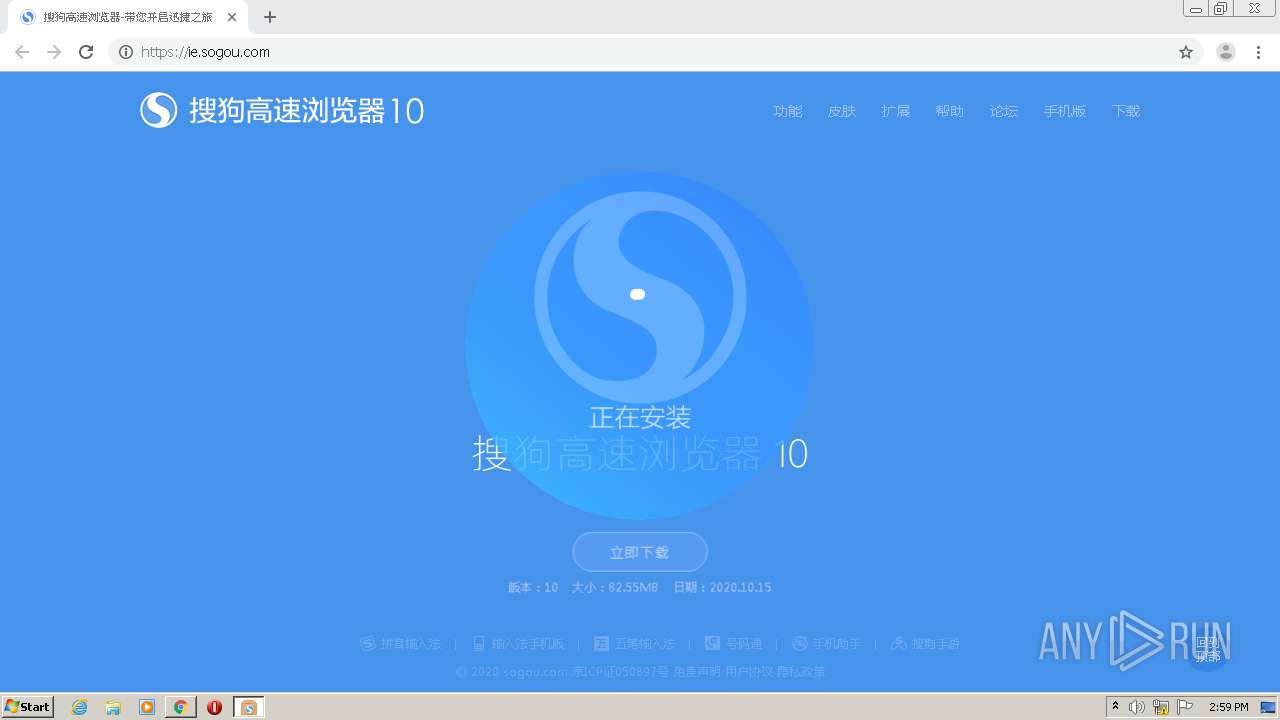Open the red Opera icon in taskbar
1280x720 pixels.
(214, 707)
